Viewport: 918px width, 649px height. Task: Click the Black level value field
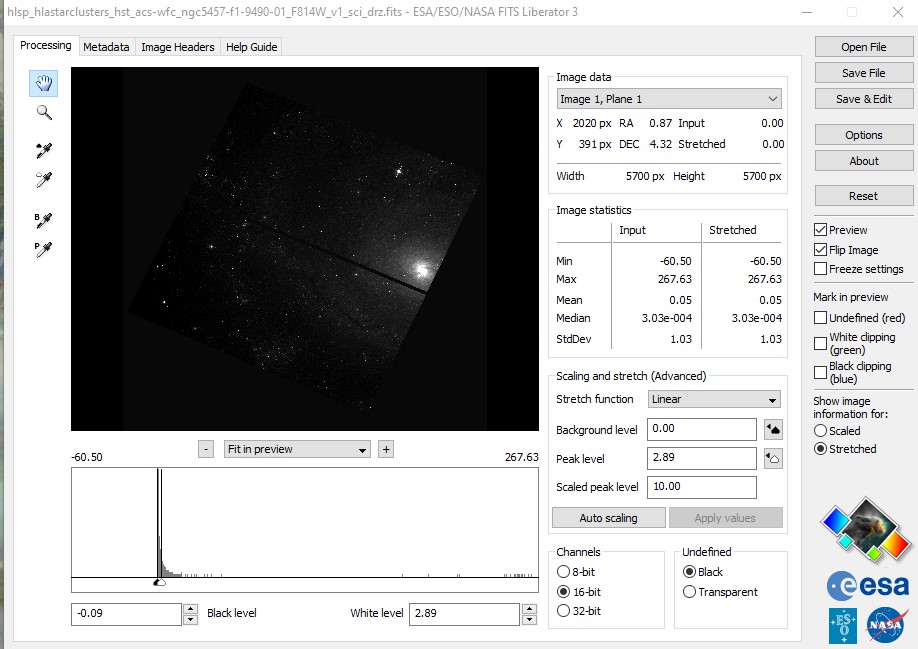(126, 614)
